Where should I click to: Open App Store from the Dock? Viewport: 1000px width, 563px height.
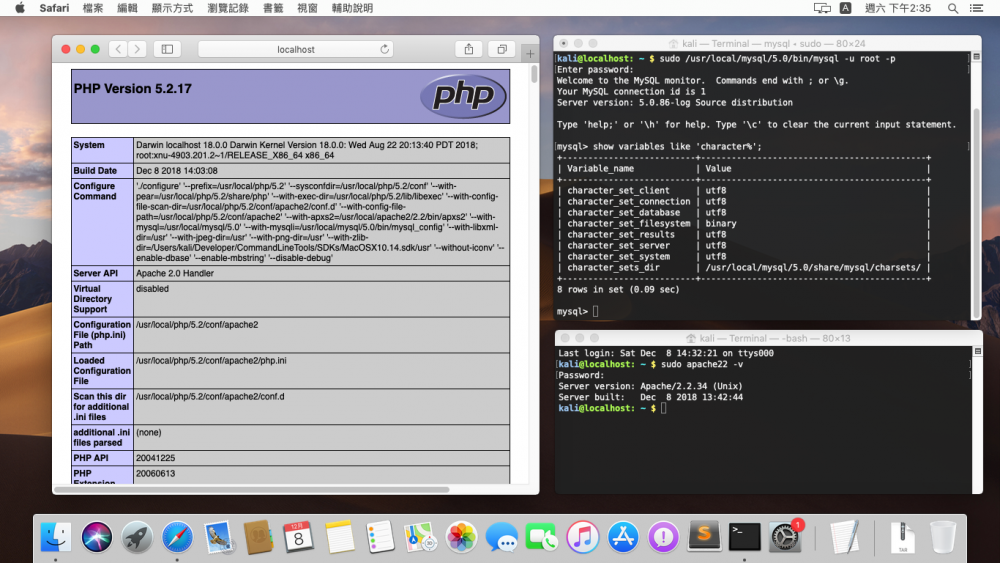tap(623, 537)
